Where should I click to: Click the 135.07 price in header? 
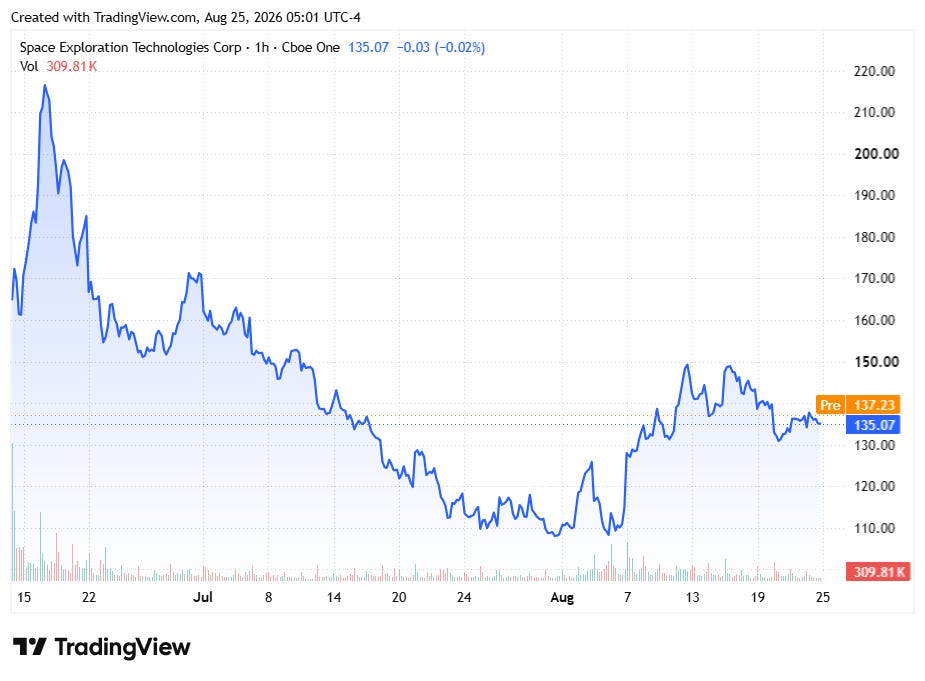pos(368,48)
